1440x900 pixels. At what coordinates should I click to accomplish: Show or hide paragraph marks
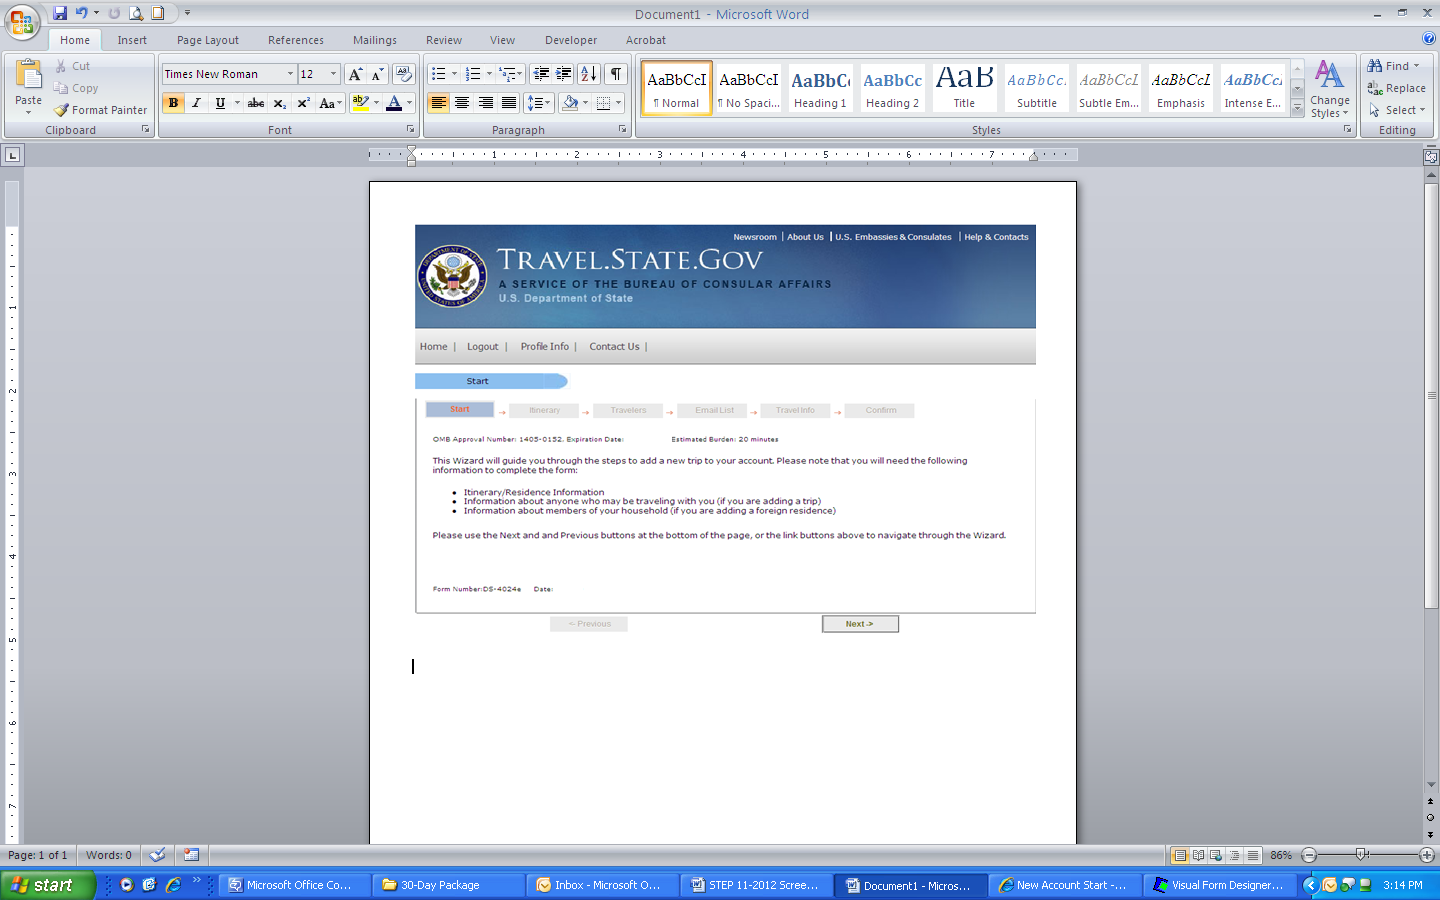(x=617, y=74)
